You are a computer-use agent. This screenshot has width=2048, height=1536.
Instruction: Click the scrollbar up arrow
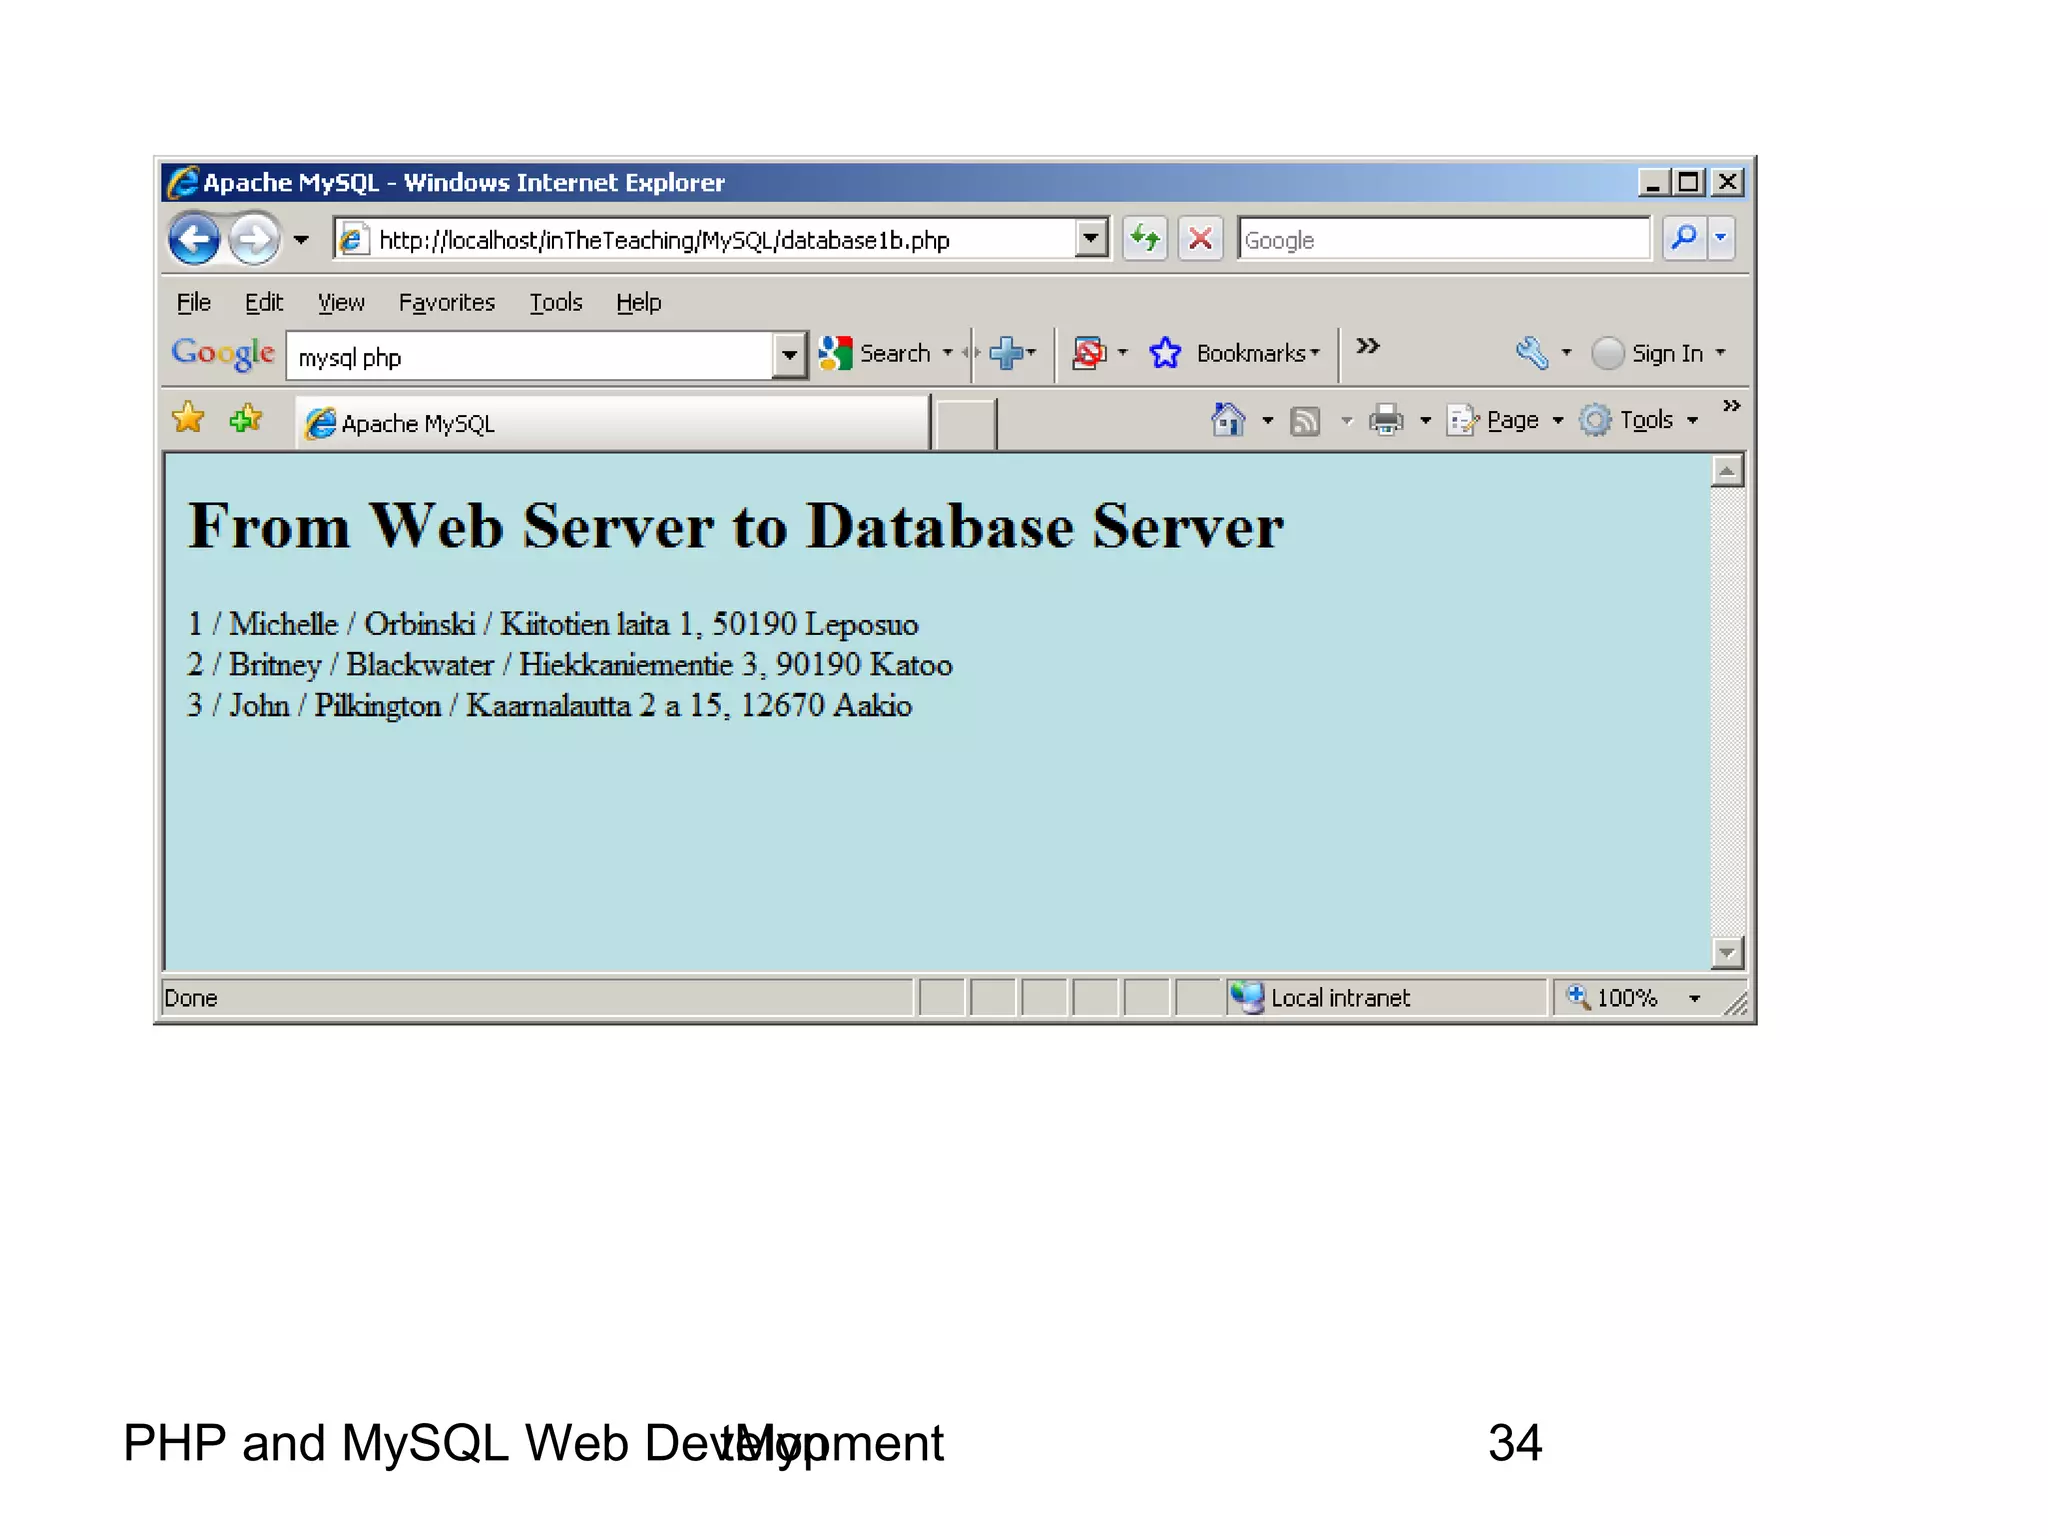1727,470
